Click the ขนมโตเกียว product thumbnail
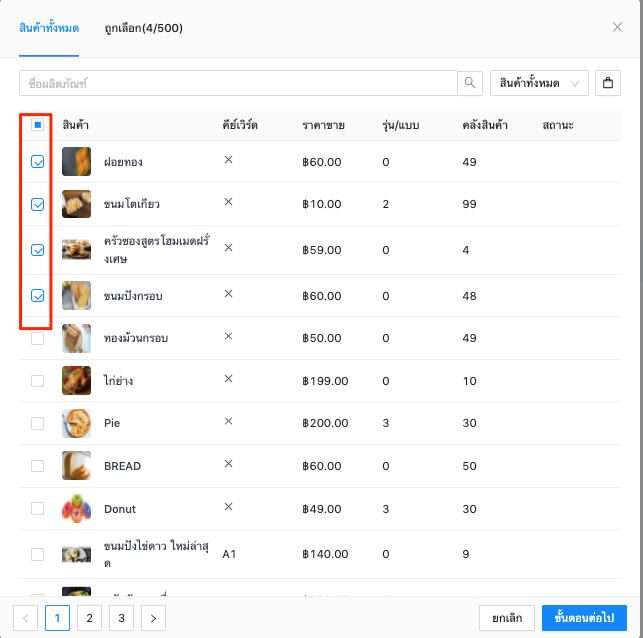The image size is (643, 638). point(76,204)
